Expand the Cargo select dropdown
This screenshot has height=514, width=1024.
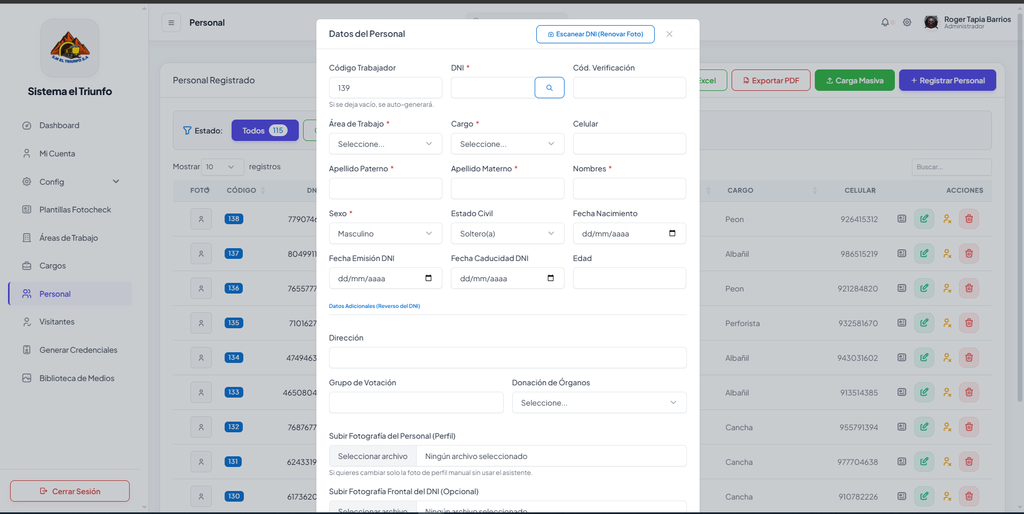pyautogui.click(x=507, y=144)
